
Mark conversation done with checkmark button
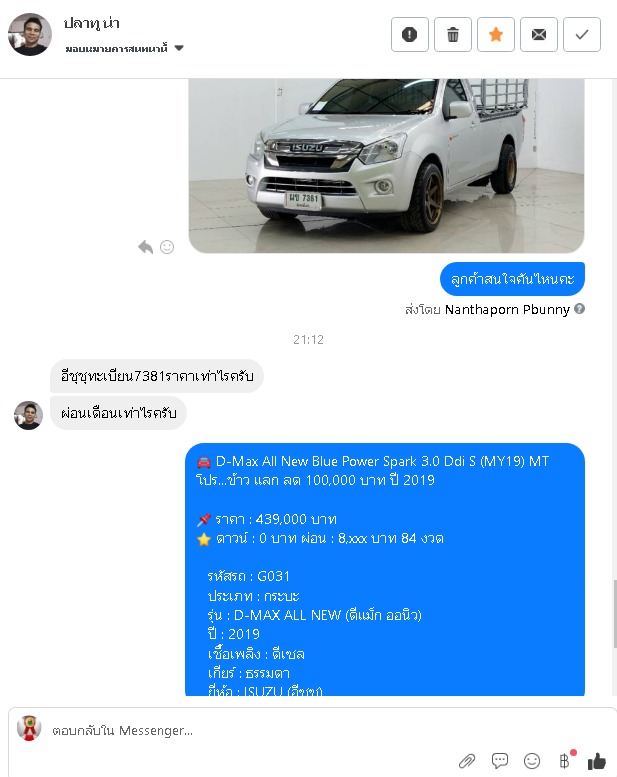tap(582, 35)
